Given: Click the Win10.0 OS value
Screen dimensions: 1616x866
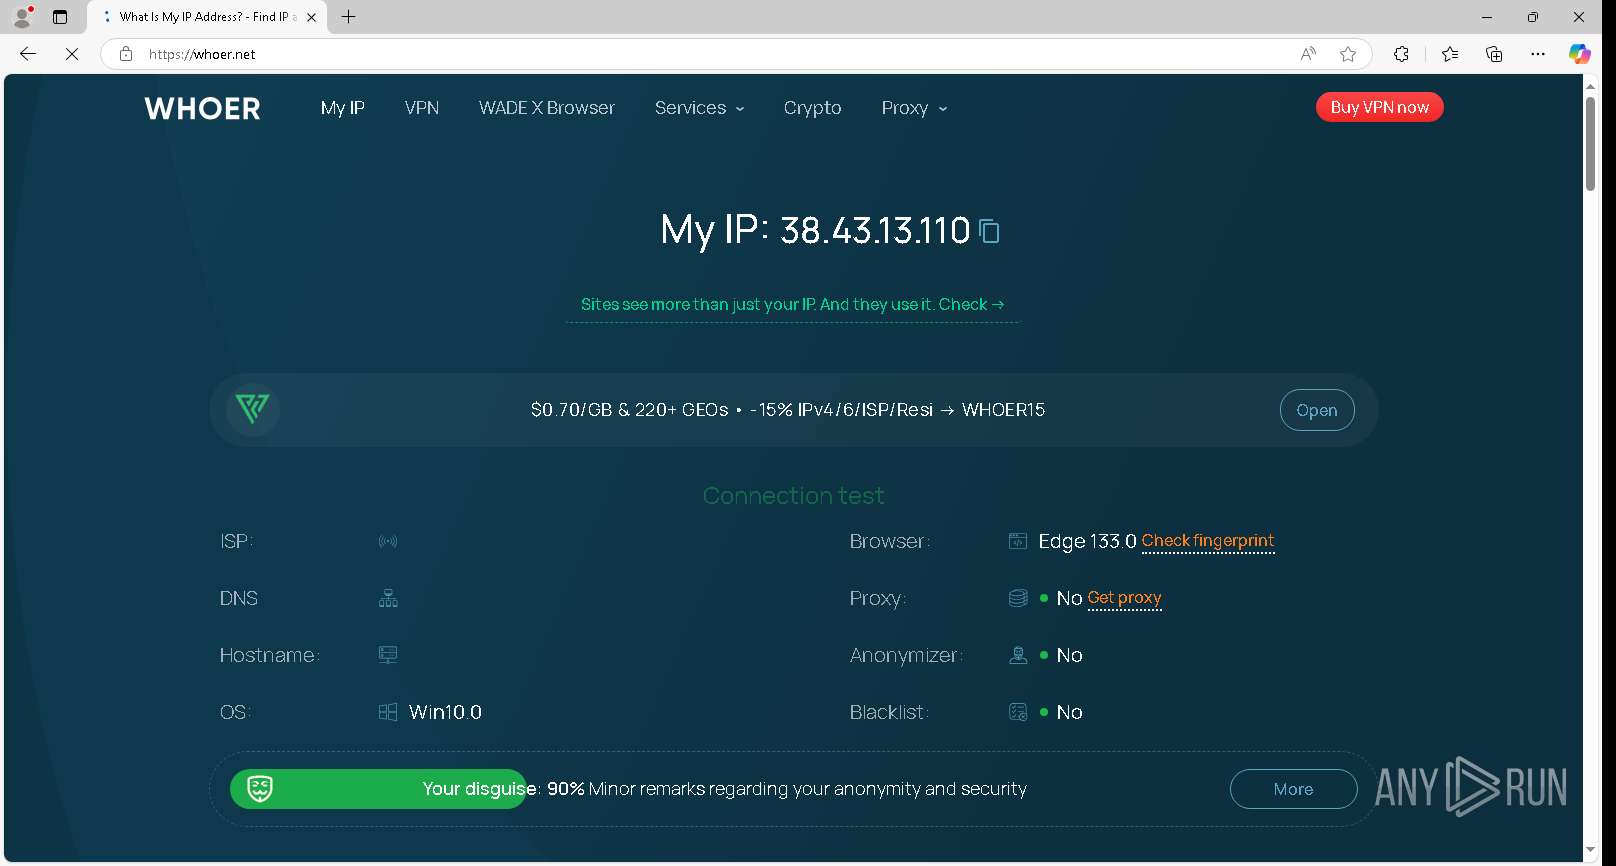Looking at the screenshot, I should coord(445,712).
